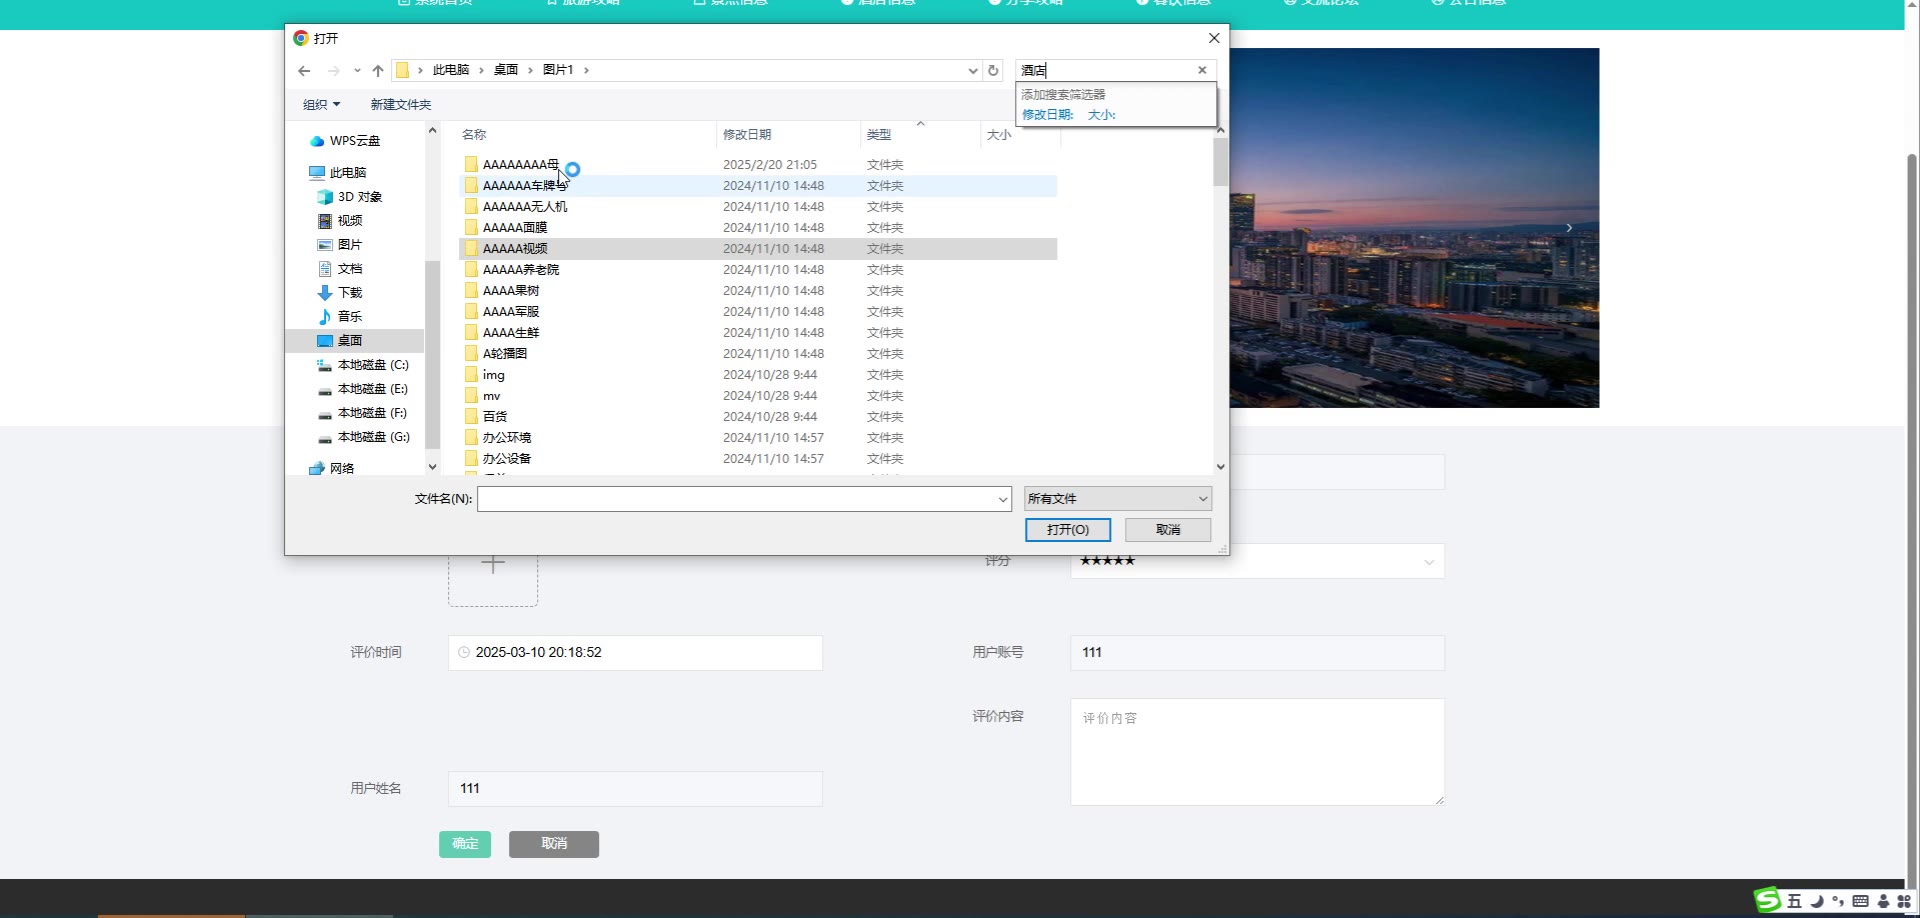Open 本地磁盘 (C:) in the navigation pane
The width and height of the screenshot is (1920, 918).
tap(373, 365)
